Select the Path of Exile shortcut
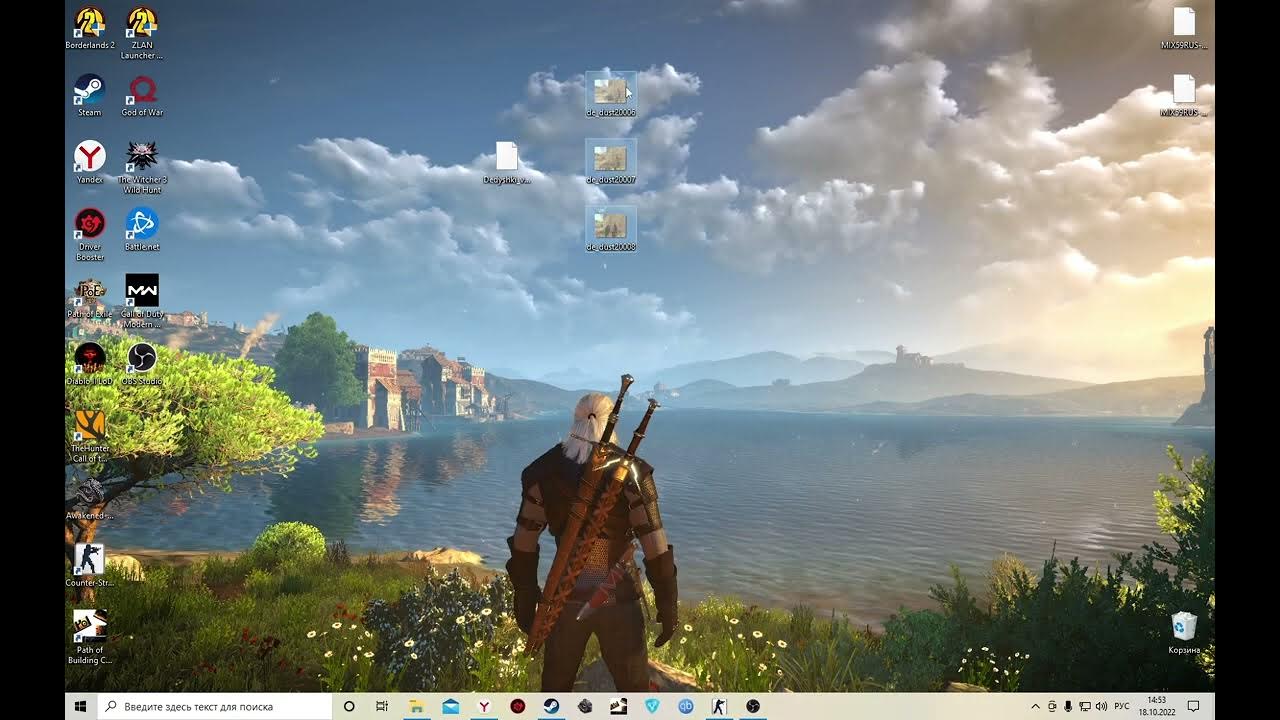 [x=90, y=296]
